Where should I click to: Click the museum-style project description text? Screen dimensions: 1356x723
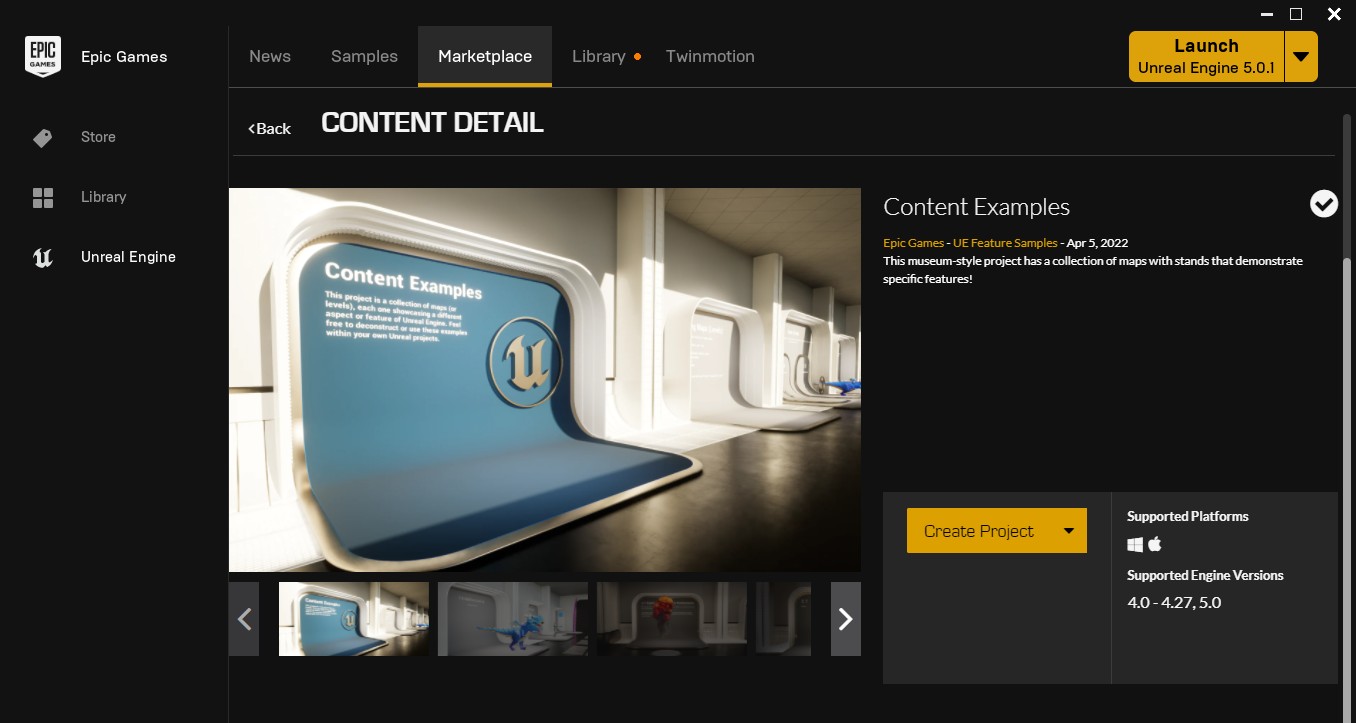click(x=1093, y=270)
